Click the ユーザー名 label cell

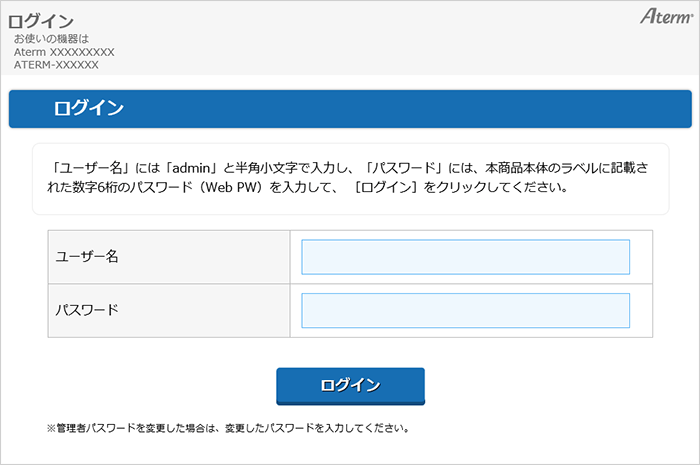[168, 257]
